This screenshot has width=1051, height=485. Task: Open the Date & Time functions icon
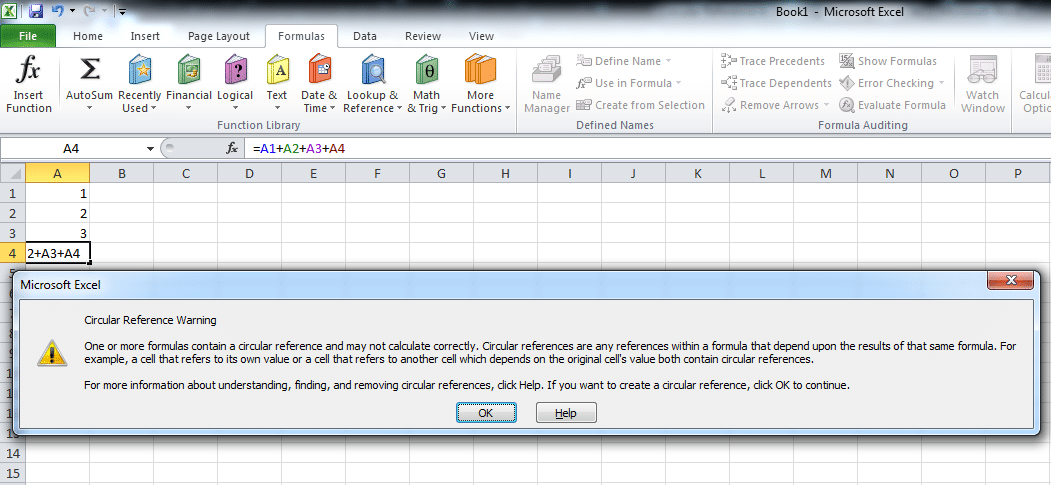pyautogui.click(x=319, y=70)
